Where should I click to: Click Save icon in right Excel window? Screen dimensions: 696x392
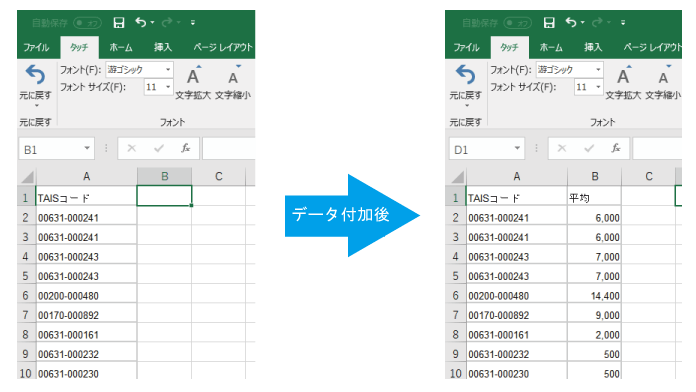click(x=549, y=23)
